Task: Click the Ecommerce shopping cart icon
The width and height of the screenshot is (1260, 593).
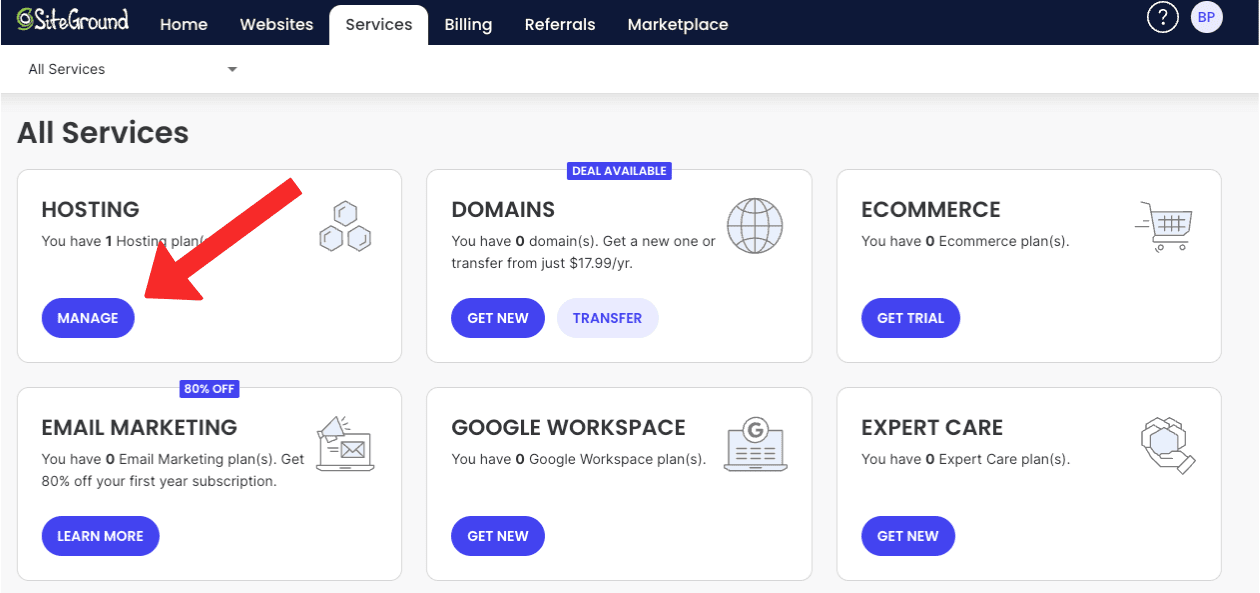Action: [1165, 226]
